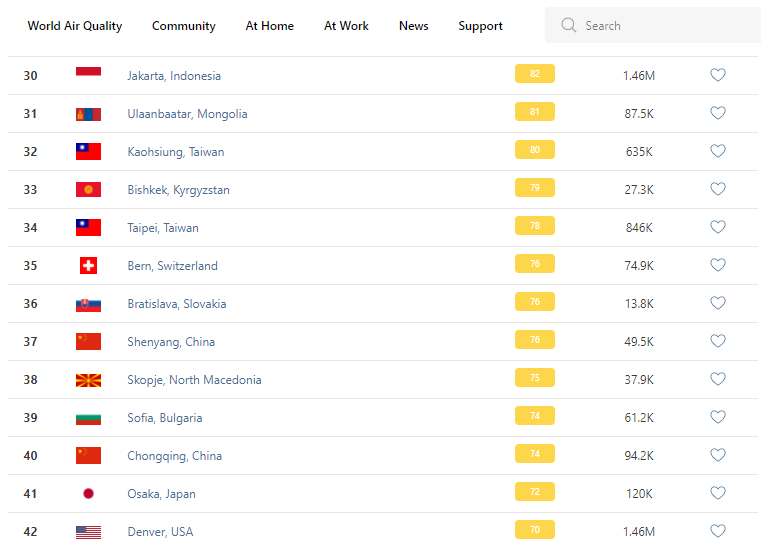Click the USA flag icon

point(88,531)
